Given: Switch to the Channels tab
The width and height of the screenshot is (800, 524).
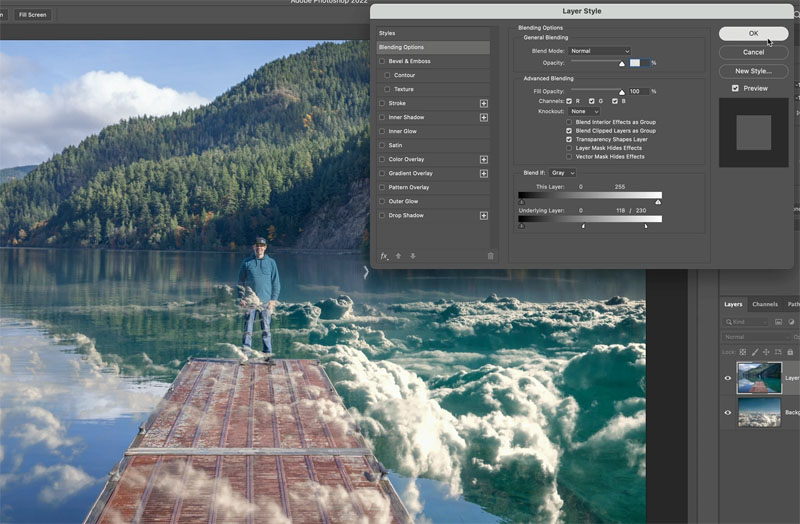Looking at the screenshot, I should pyautogui.click(x=765, y=304).
